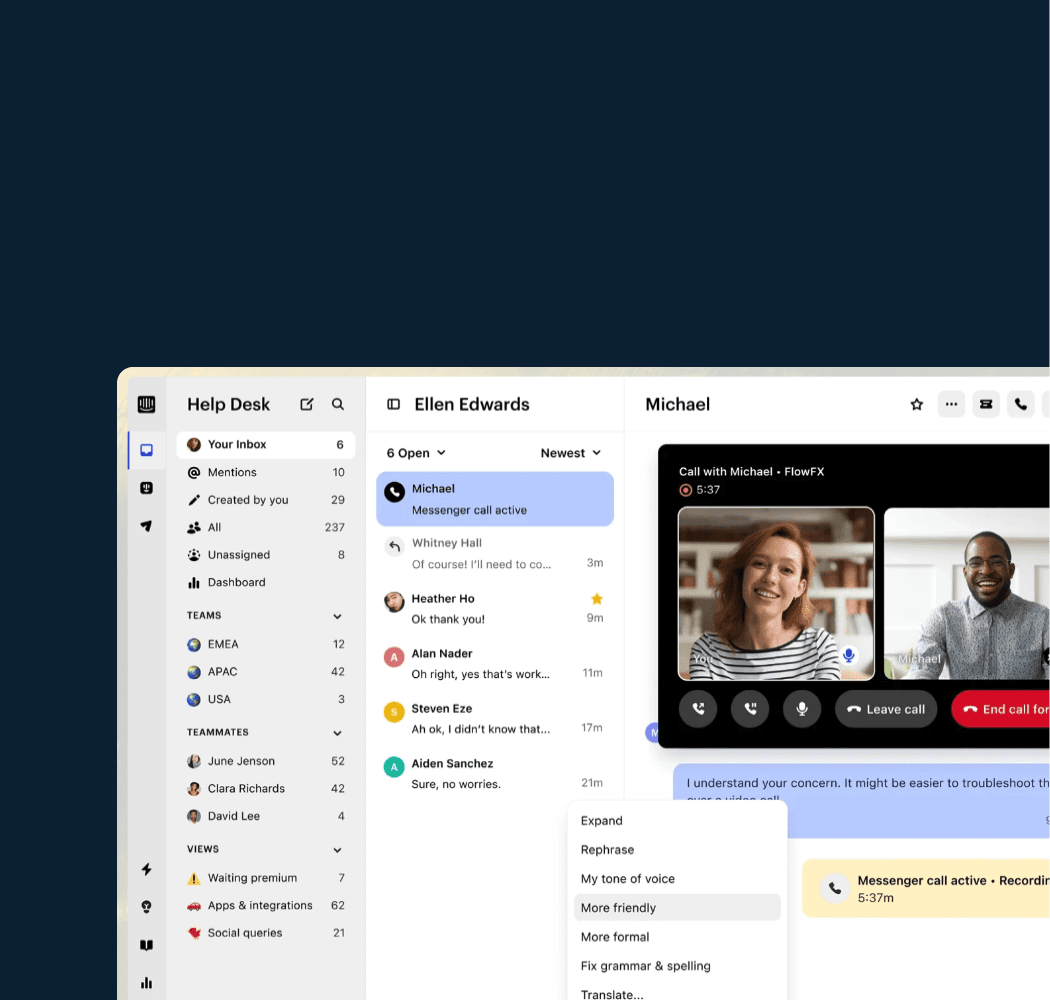Viewport: 1050px width, 1000px height.
Task: Open Alan Nader conversation
Action: click(495, 663)
